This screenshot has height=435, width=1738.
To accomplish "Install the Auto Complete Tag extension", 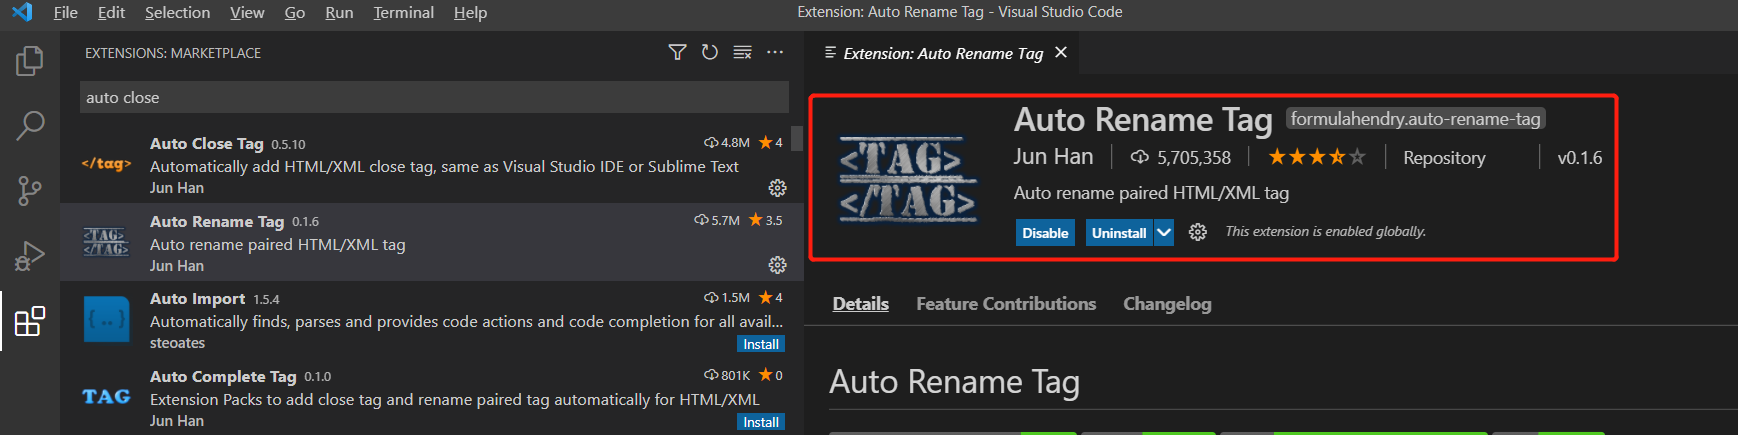I will pos(761,422).
